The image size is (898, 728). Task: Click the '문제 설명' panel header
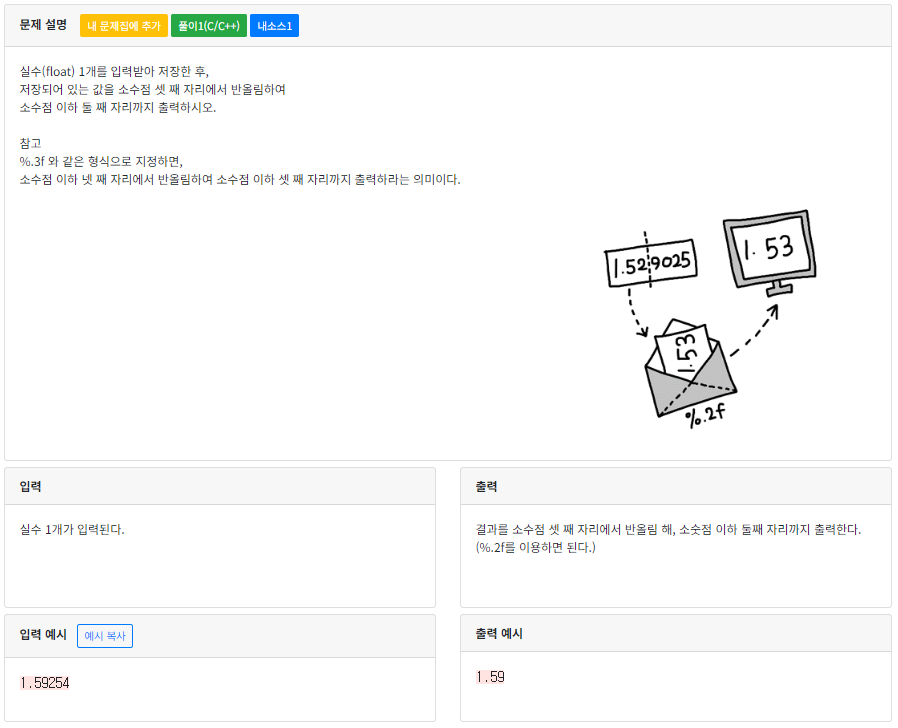click(42, 26)
